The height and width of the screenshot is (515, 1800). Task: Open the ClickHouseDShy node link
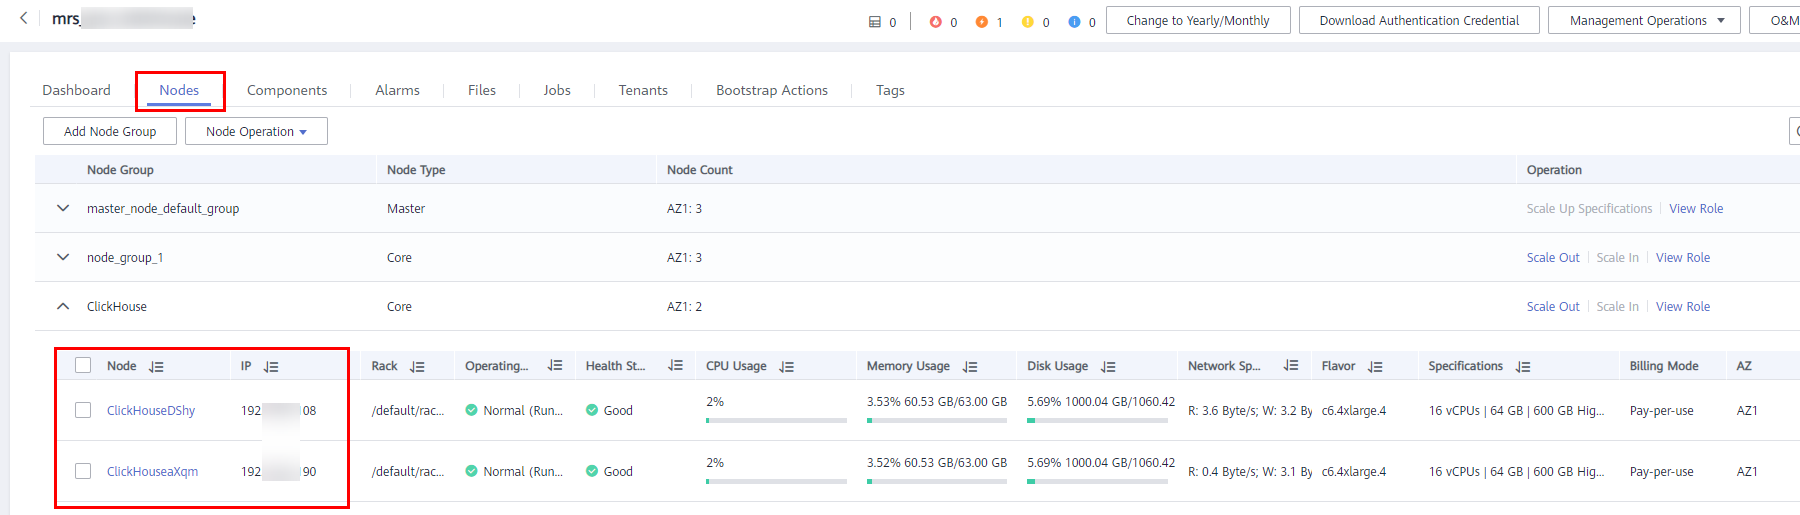point(151,410)
